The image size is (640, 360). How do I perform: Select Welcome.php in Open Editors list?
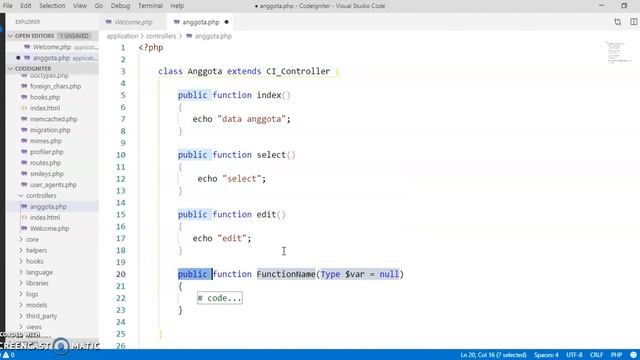pyautogui.click(x=52, y=47)
